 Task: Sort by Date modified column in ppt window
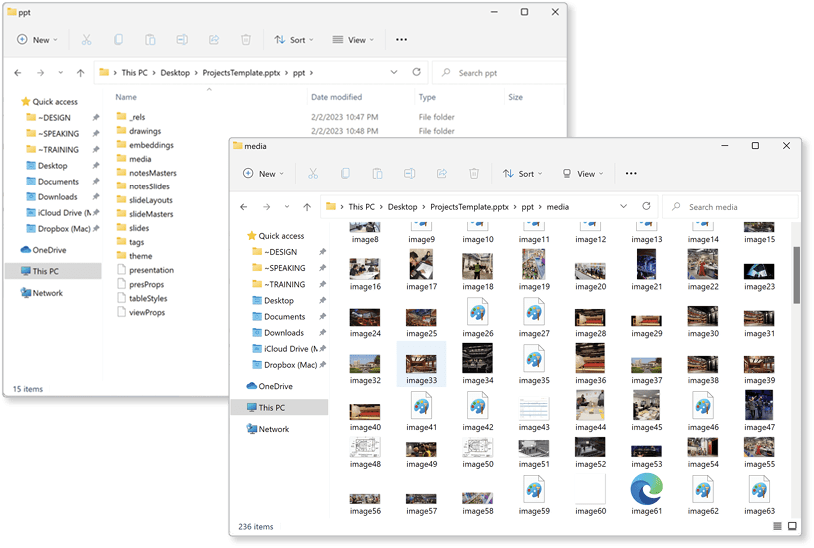coord(336,97)
